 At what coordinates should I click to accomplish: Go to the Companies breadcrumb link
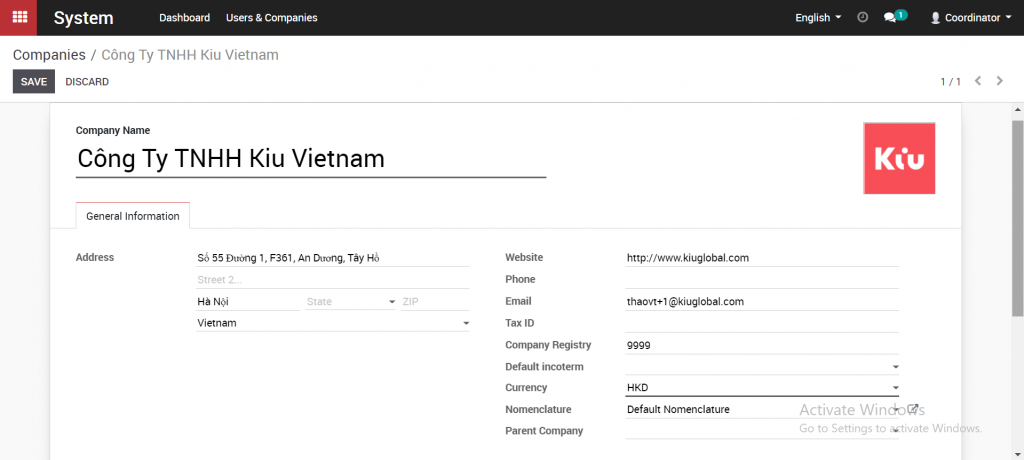click(49, 55)
